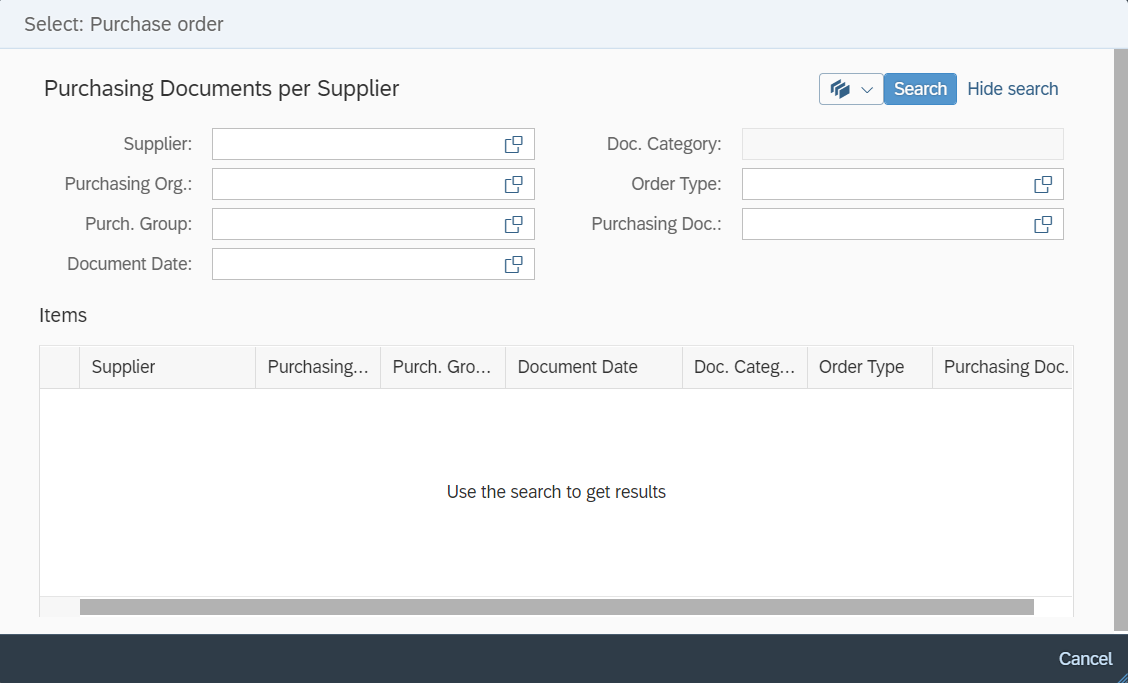The height and width of the screenshot is (683, 1128).
Task: Click the search variant icon beside Search
Action: tap(840, 89)
